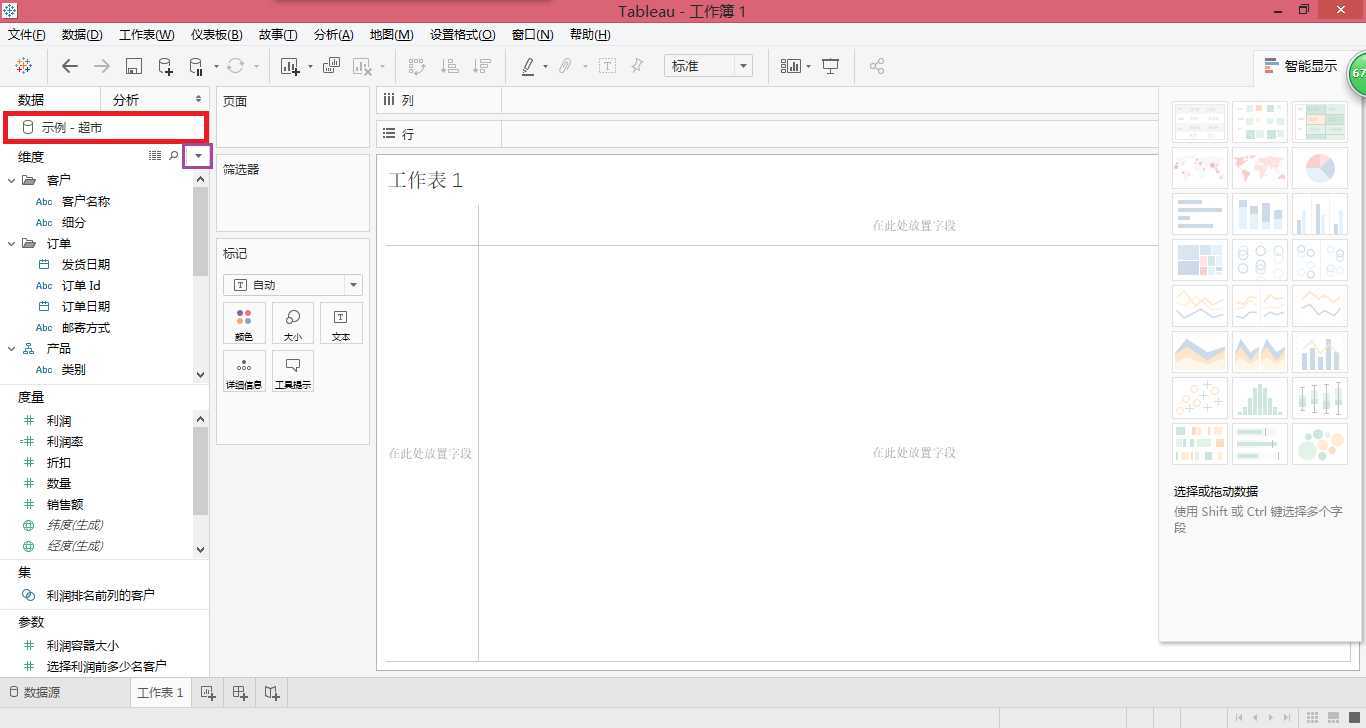Select the 客户名称 field

click(x=86, y=201)
